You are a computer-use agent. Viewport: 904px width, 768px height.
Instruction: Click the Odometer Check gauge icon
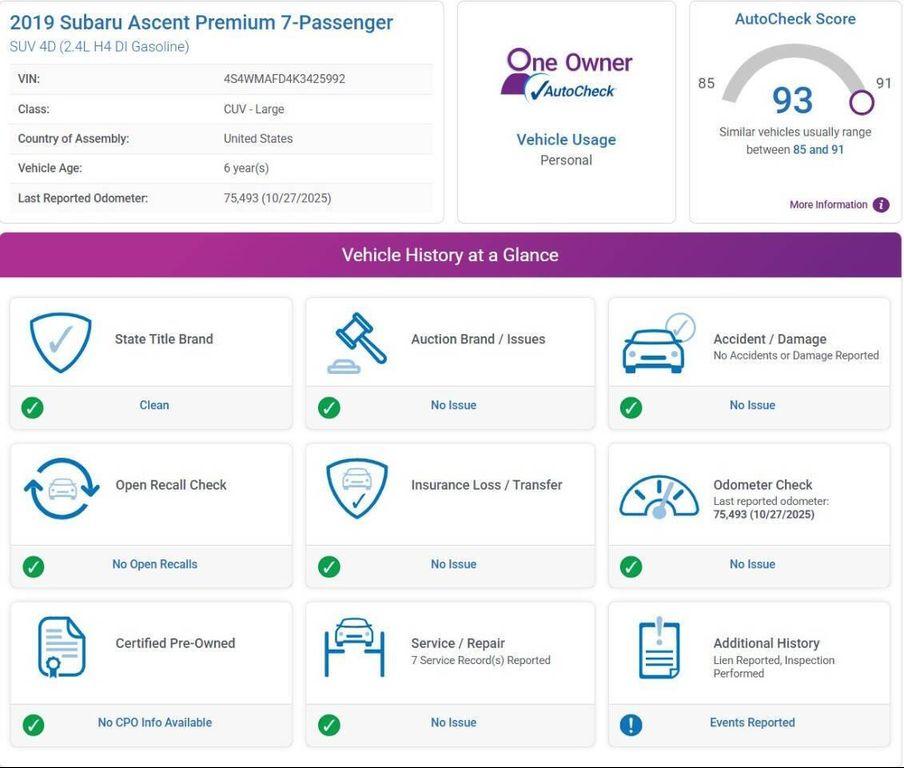(x=658, y=495)
